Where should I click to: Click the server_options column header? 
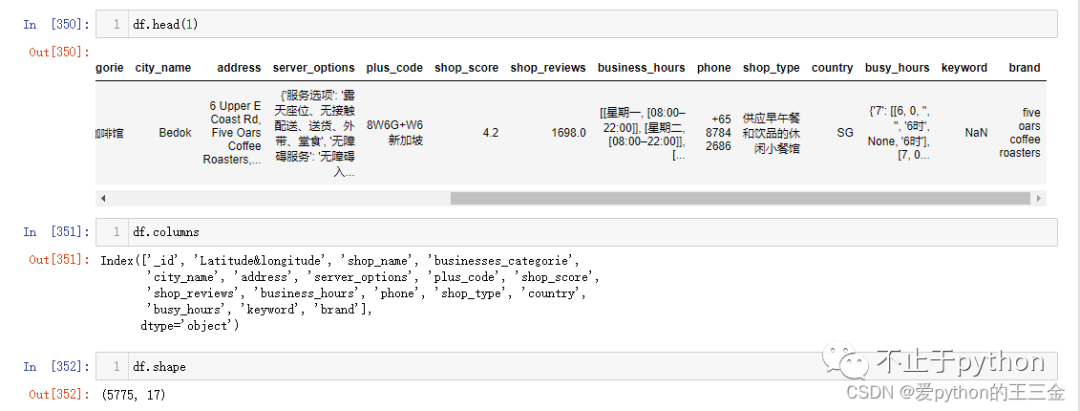pyautogui.click(x=314, y=68)
